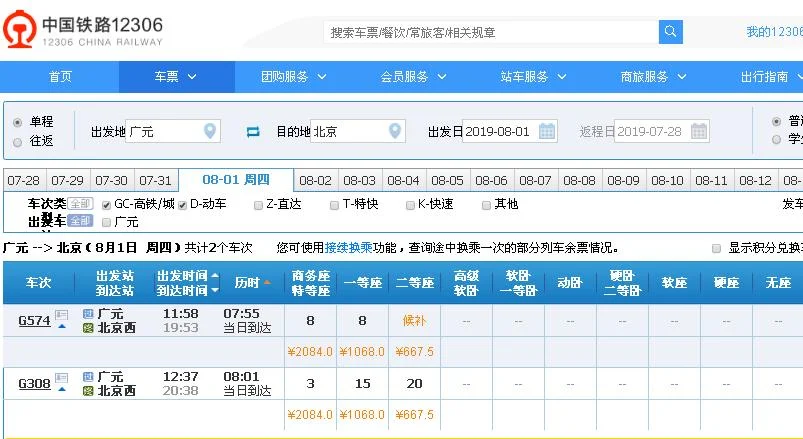Select the 08-05 date tab

tap(448, 180)
